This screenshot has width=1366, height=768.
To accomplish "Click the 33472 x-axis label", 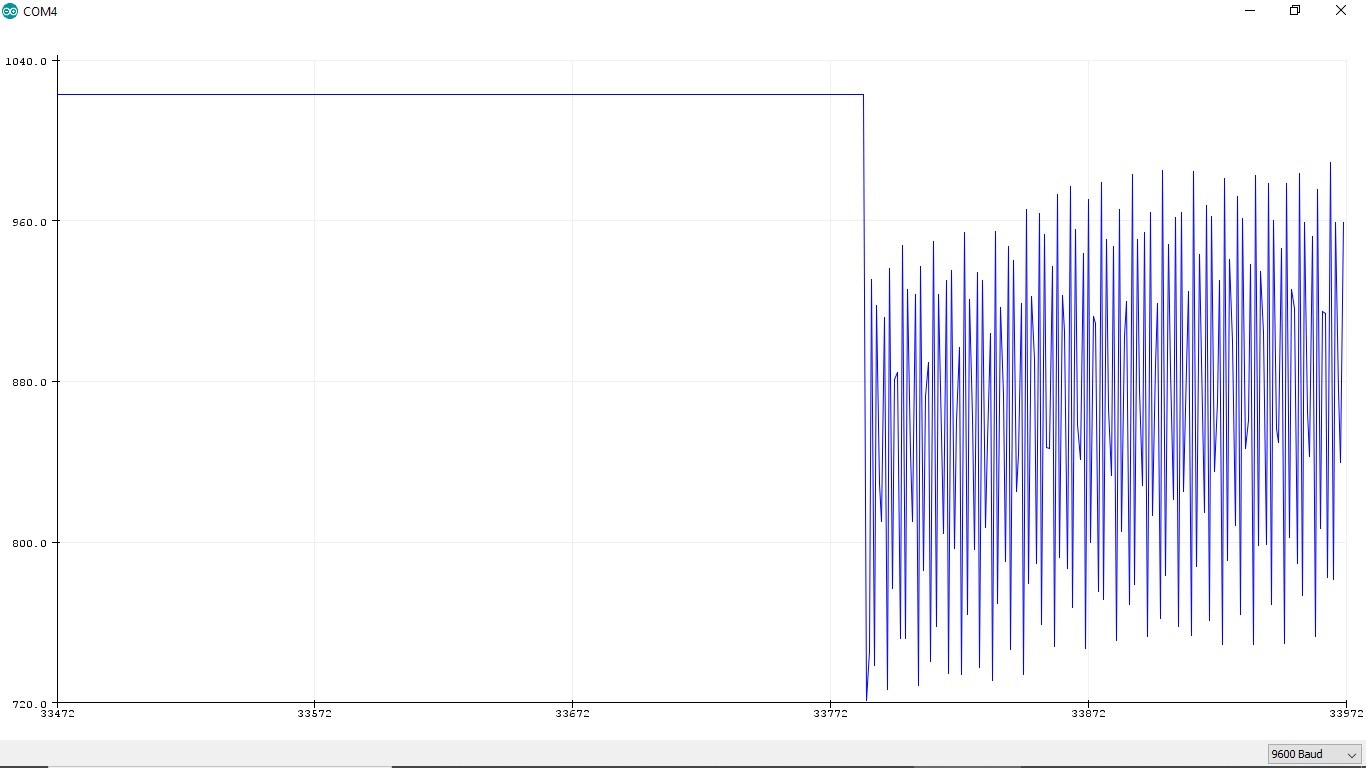I will pos(57,714).
